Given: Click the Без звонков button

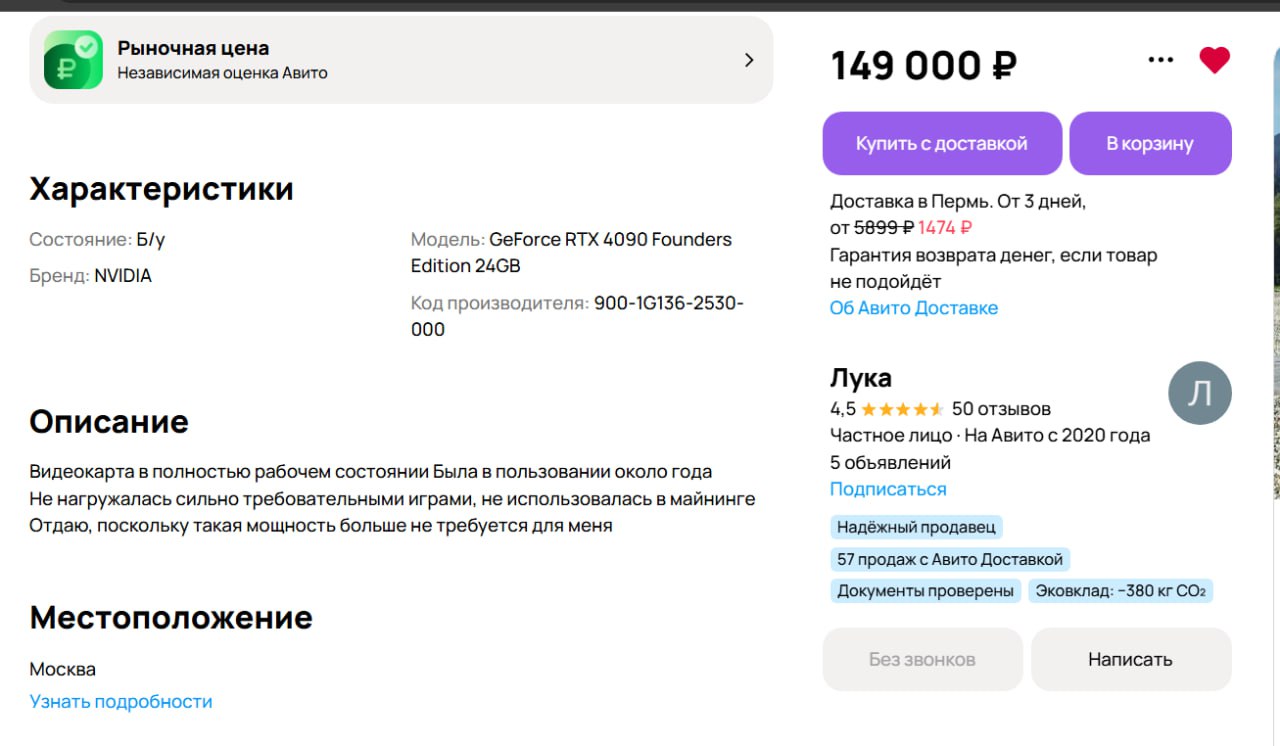Looking at the screenshot, I should 922,659.
